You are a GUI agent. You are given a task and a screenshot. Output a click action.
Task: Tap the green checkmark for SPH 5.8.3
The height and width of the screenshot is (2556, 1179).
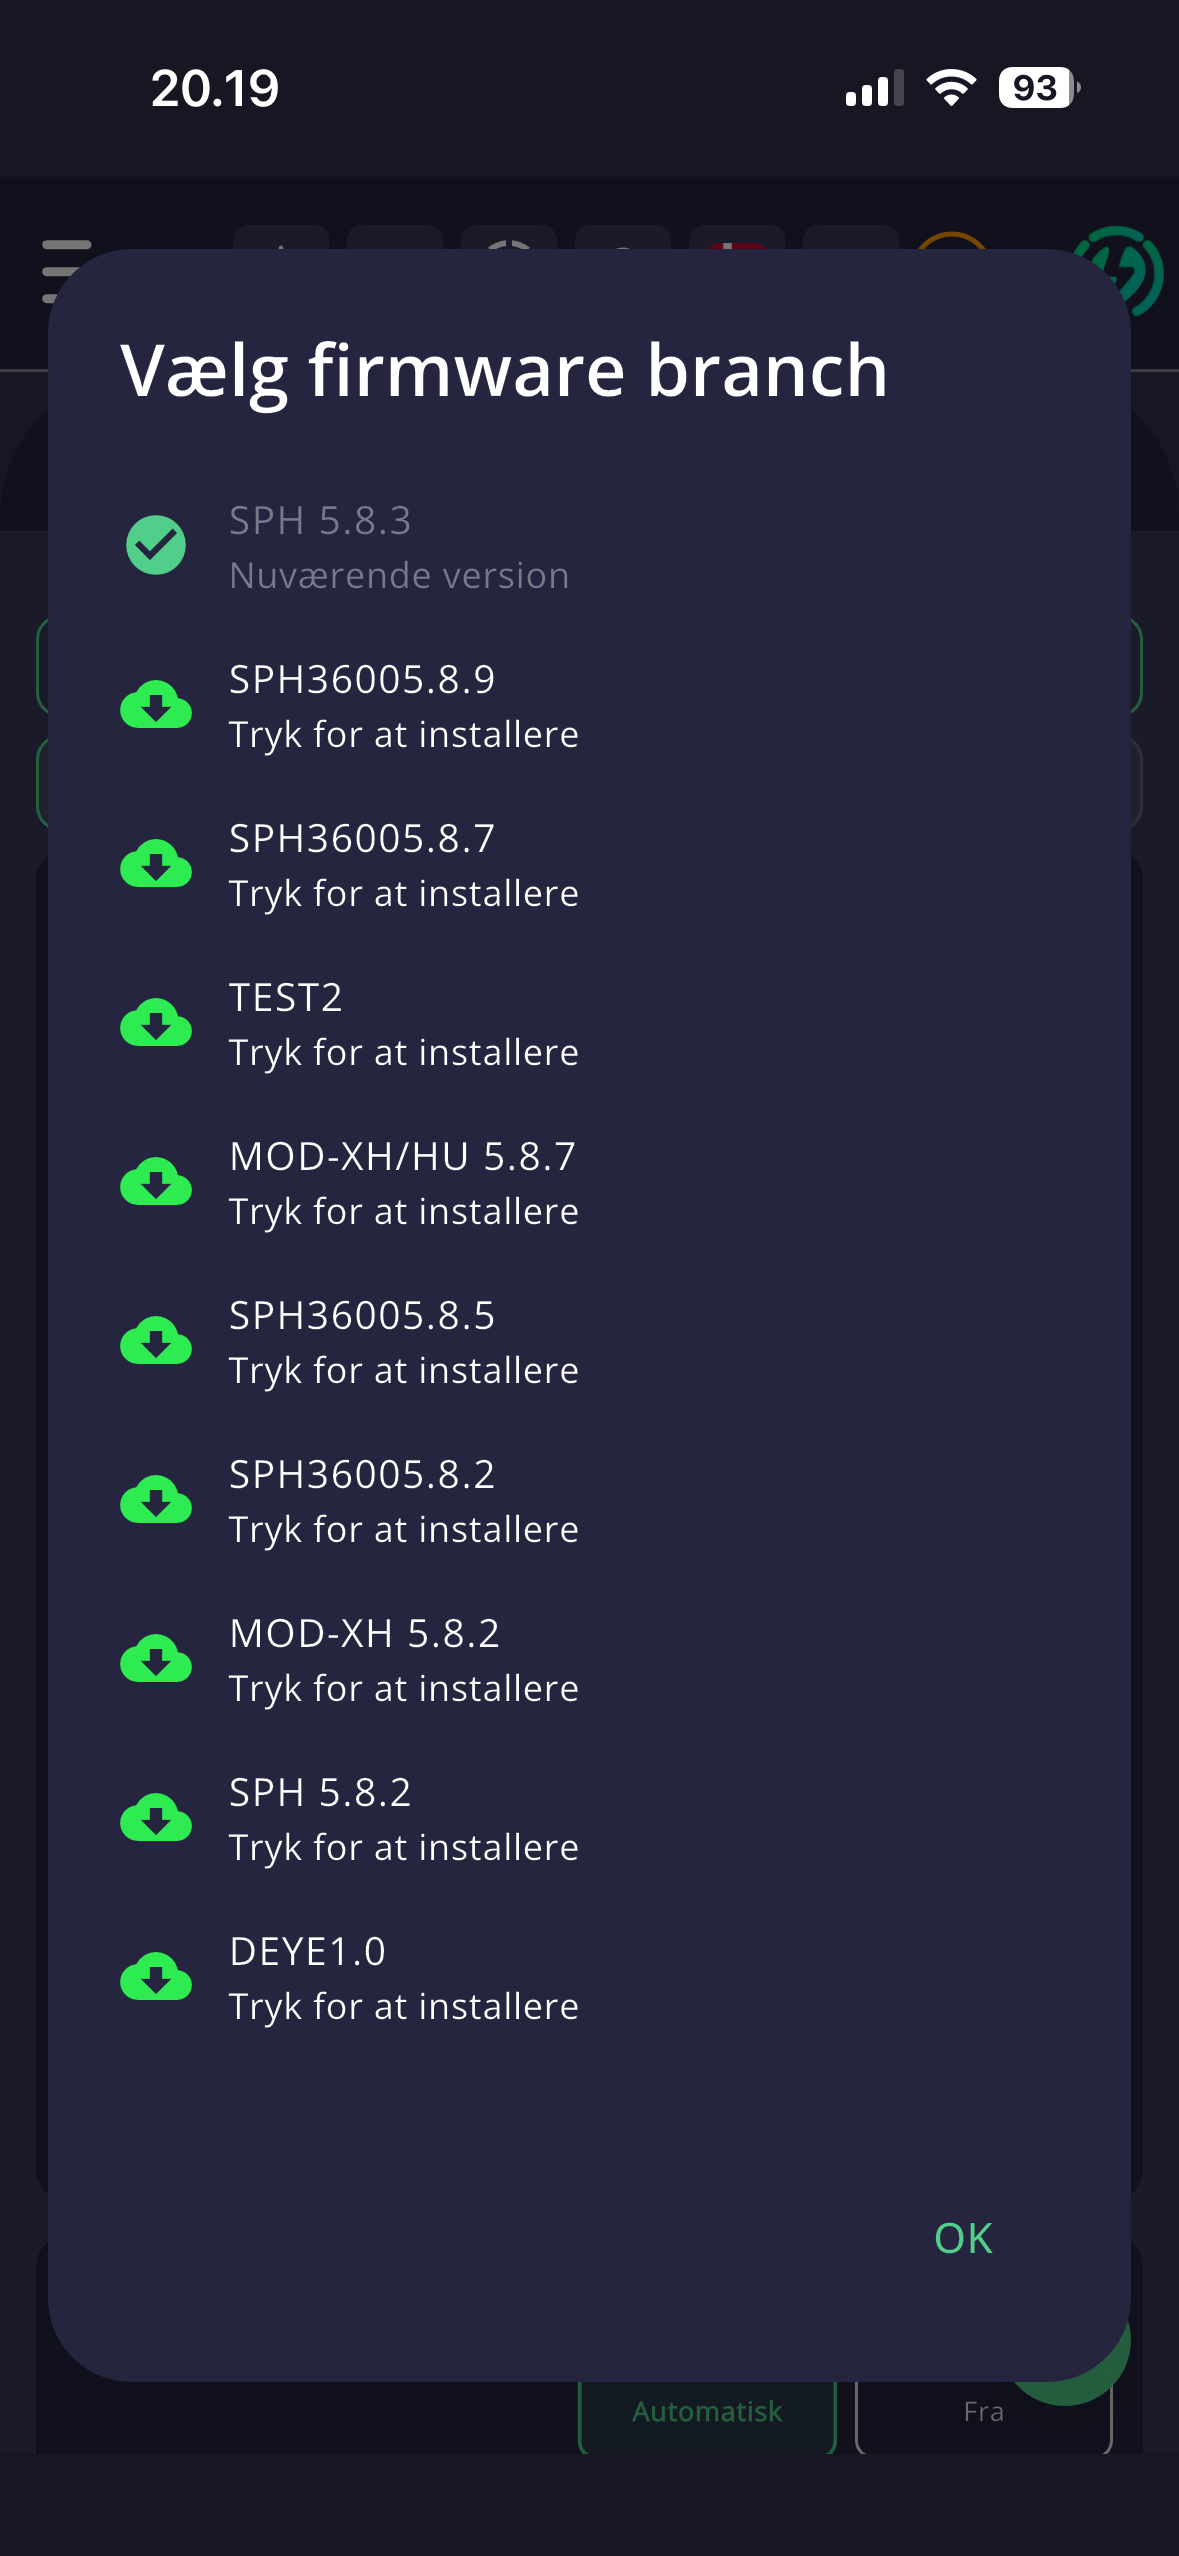point(156,545)
